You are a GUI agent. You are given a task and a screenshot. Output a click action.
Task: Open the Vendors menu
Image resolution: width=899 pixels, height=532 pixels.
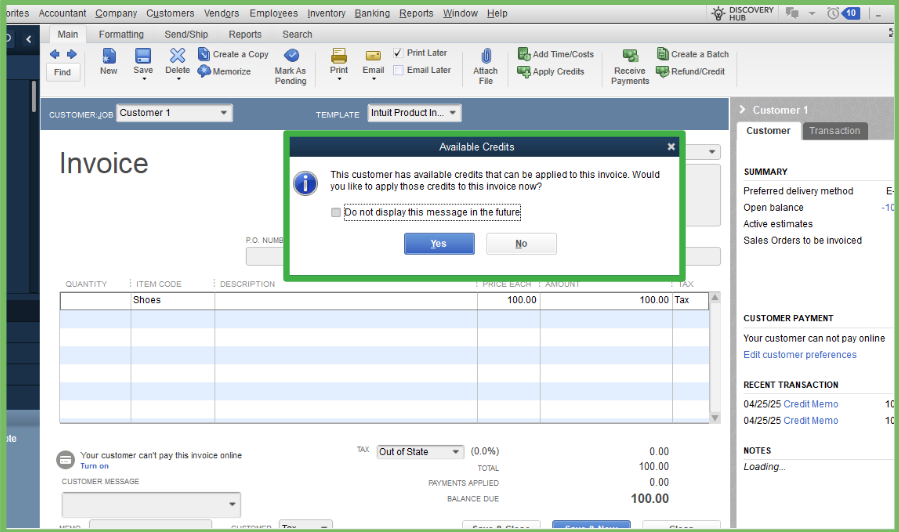(221, 13)
